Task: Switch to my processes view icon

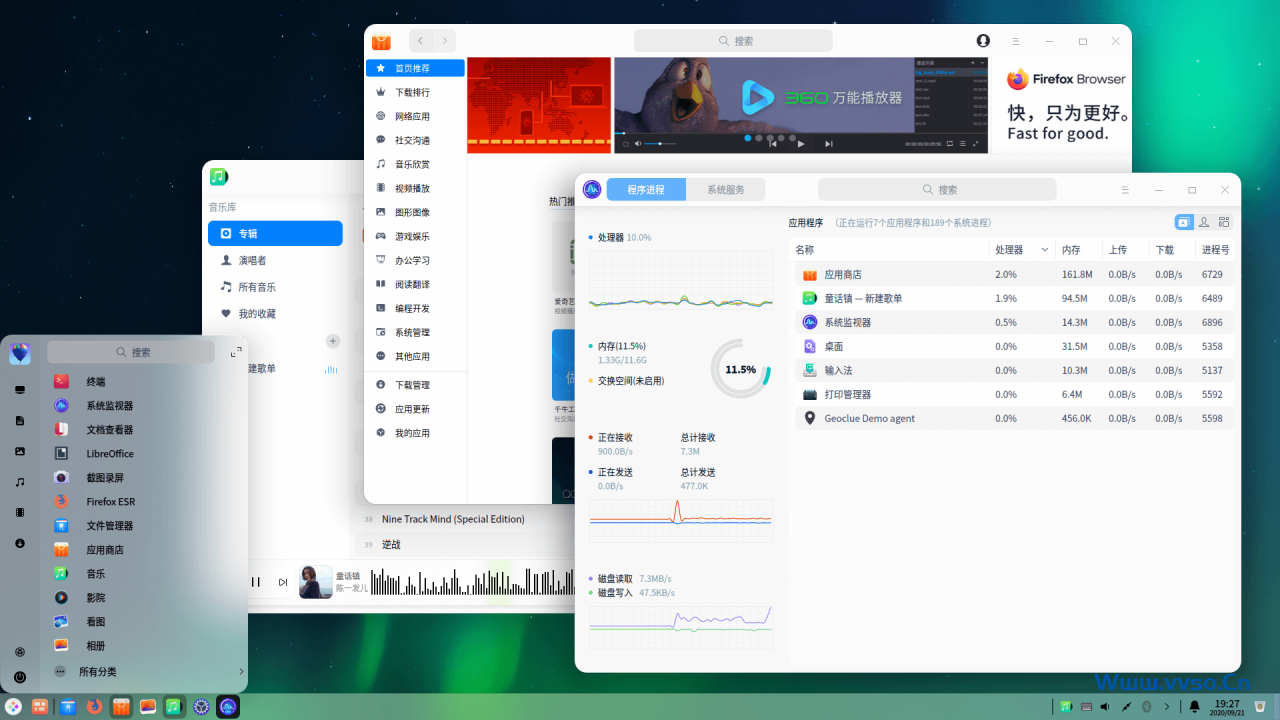Action: (1204, 222)
